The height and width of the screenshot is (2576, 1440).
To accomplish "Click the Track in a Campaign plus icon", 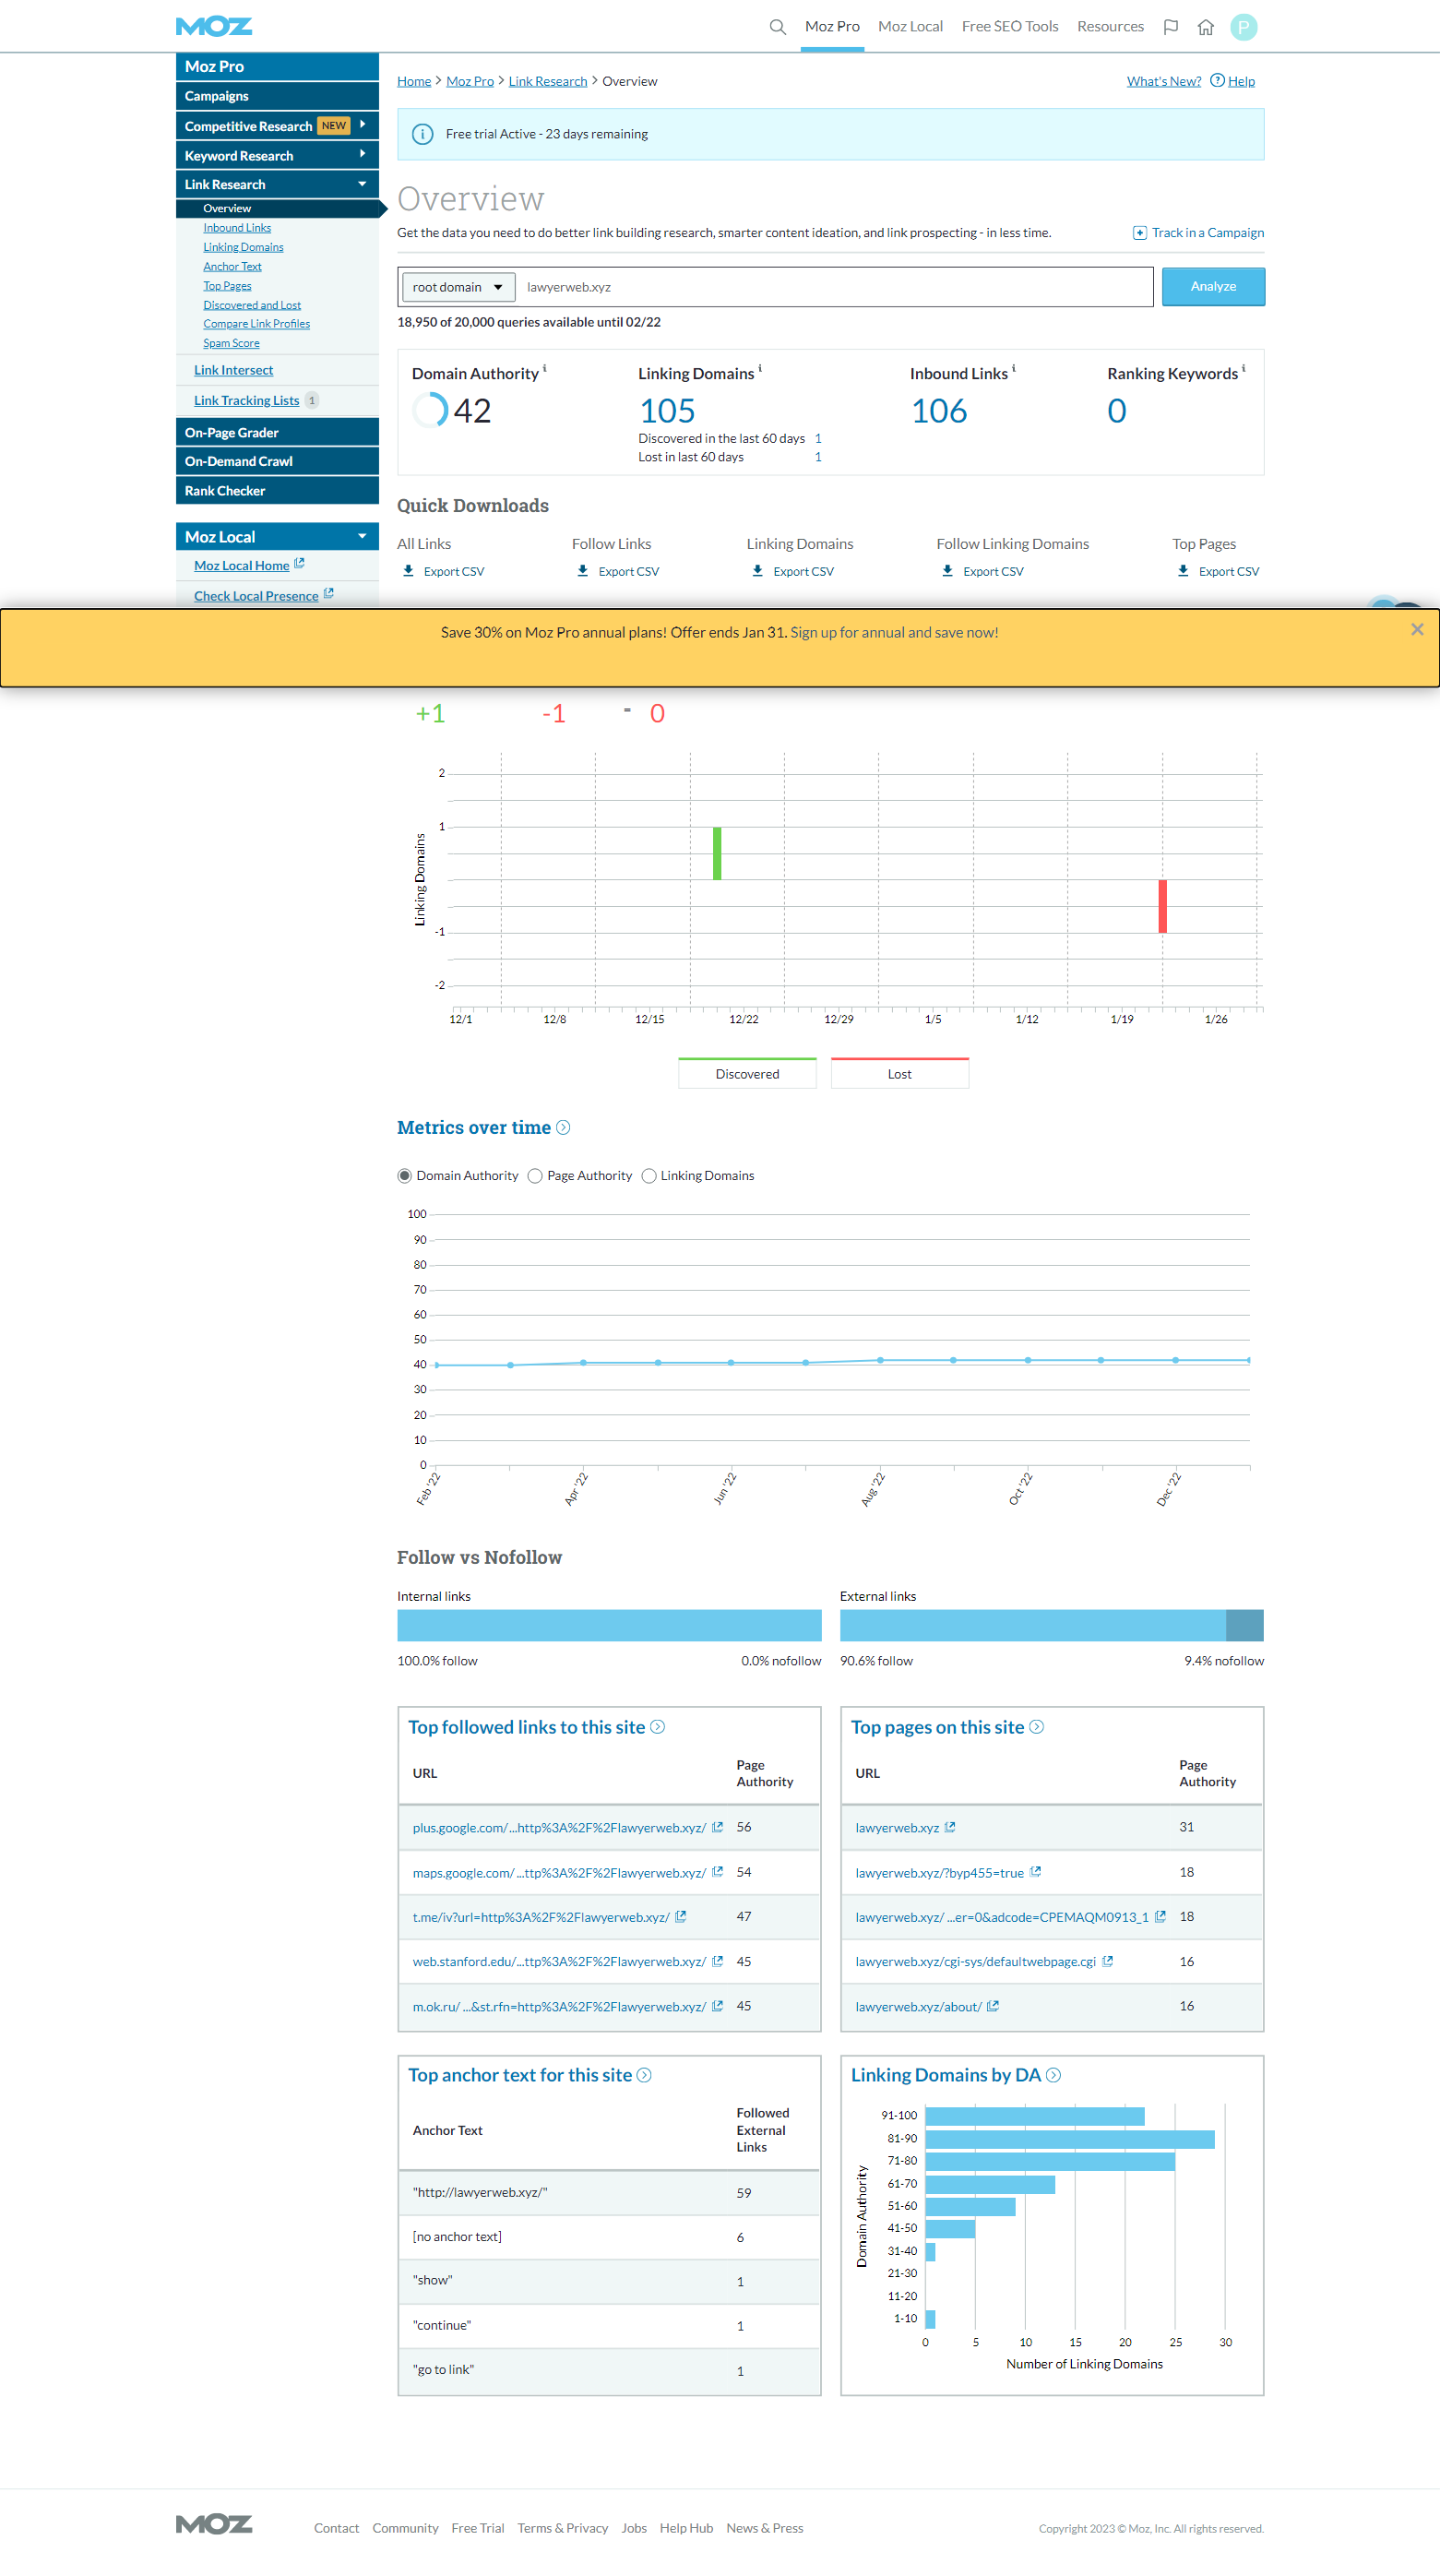I will tap(1139, 233).
